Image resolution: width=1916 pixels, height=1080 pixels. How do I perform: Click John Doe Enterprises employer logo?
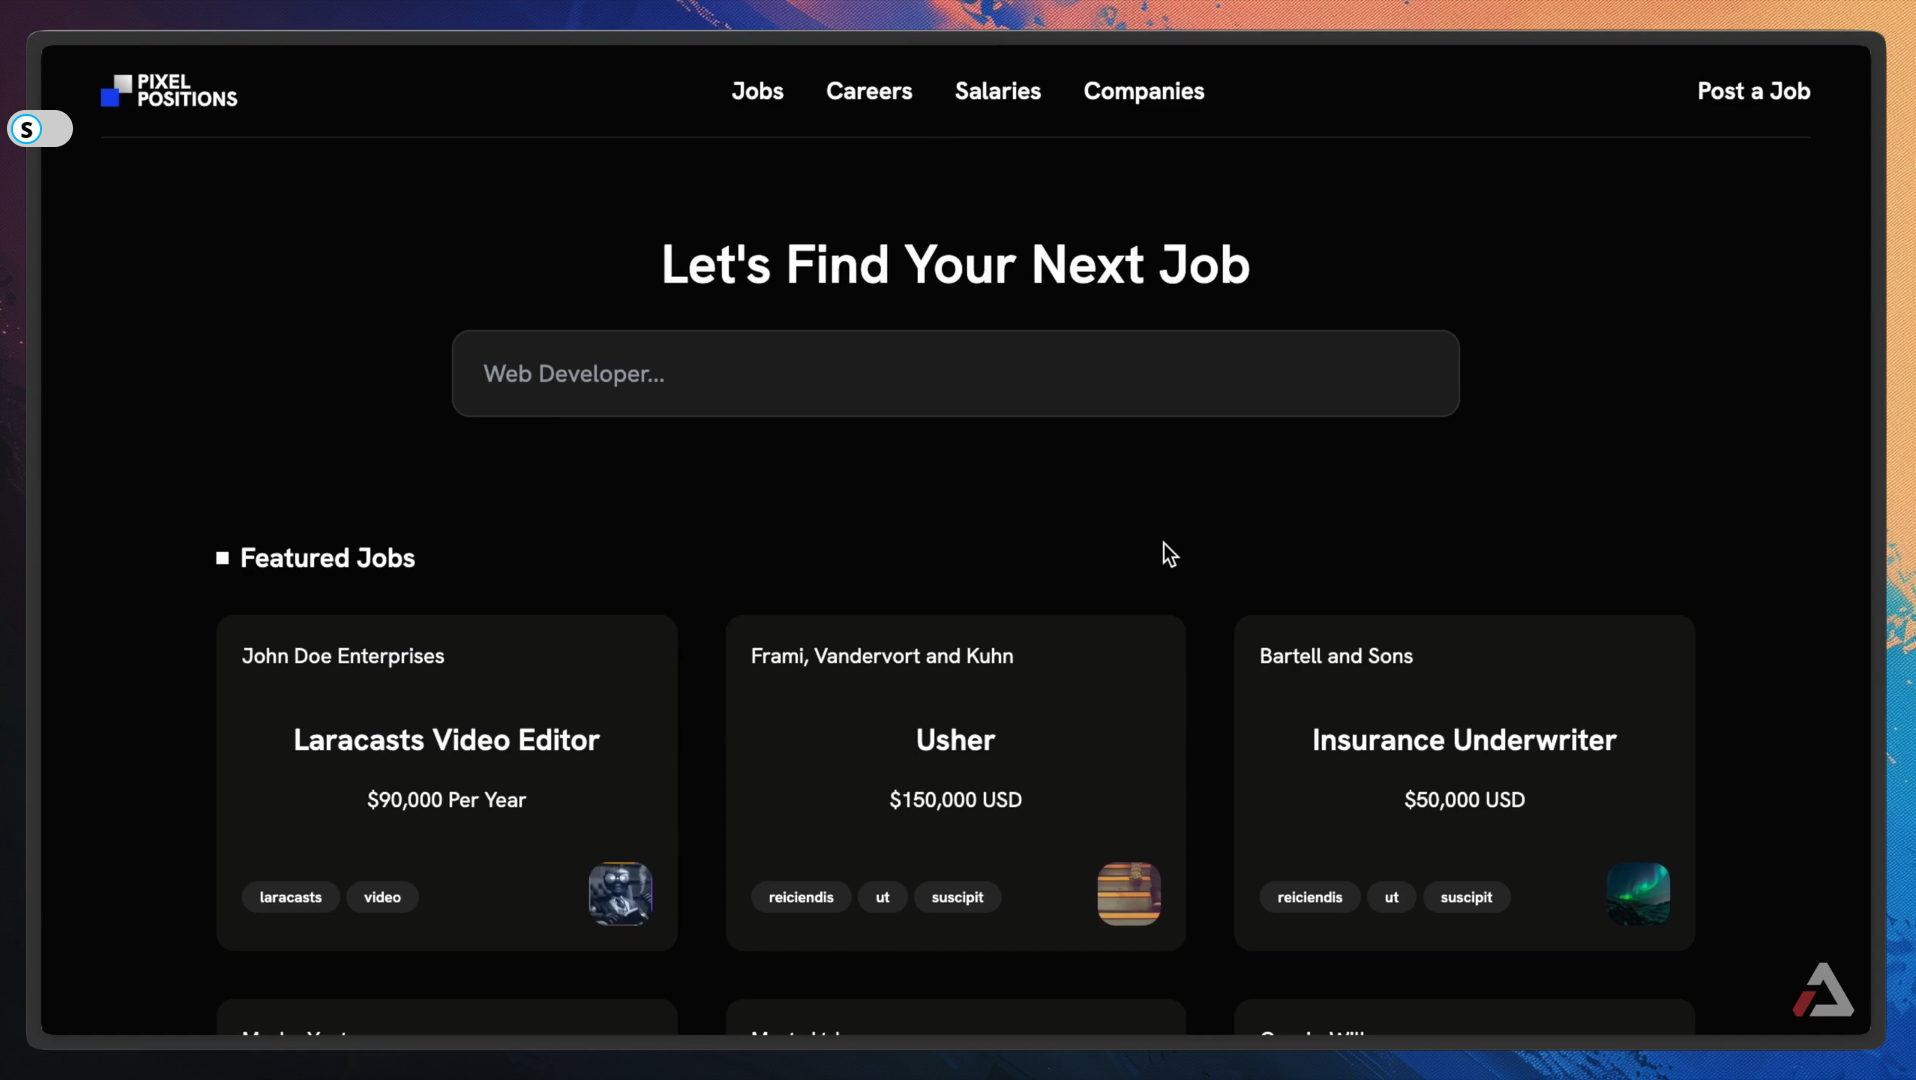(620, 893)
